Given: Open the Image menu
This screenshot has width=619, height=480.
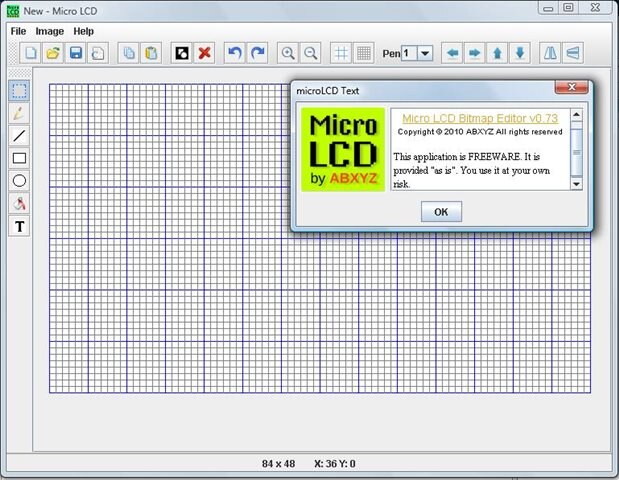Looking at the screenshot, I should [50, 31].
